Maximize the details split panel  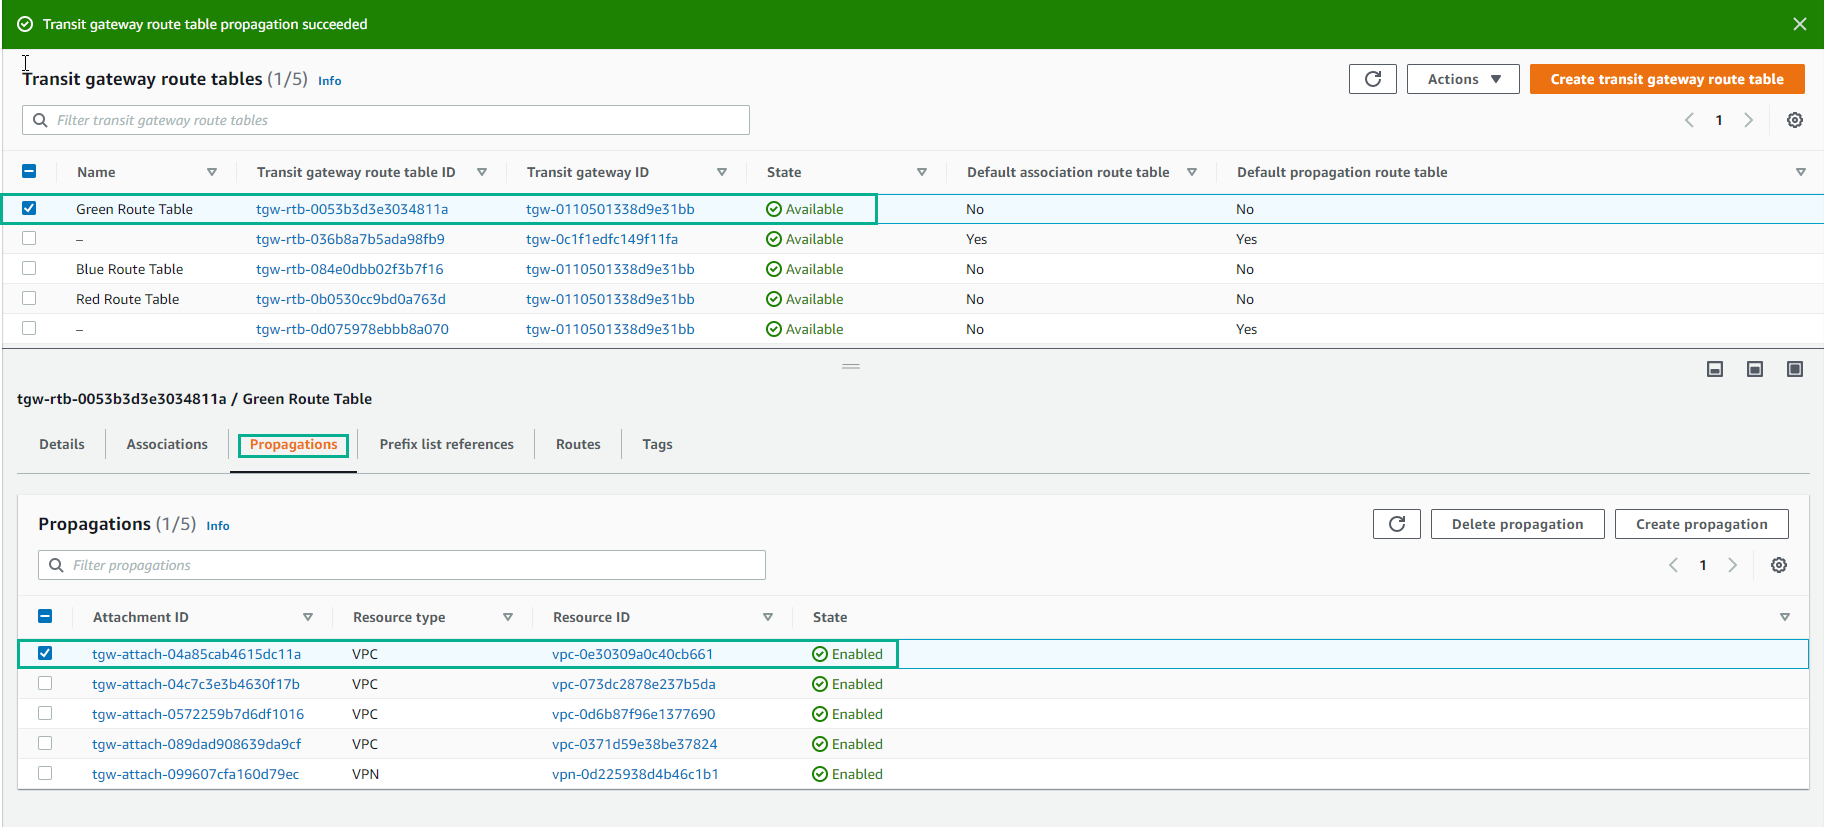coord(1795,369)
